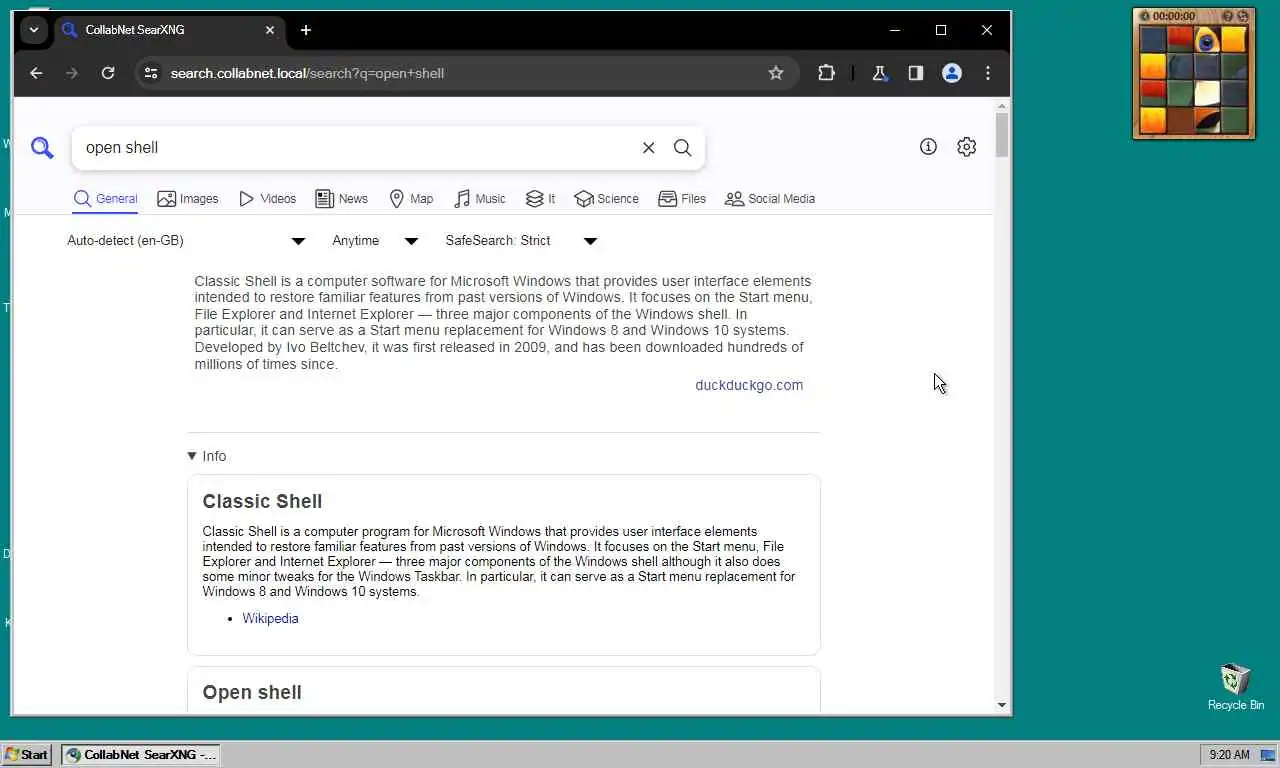Click the page scrollbar down arrow

tap(1002, 705)
